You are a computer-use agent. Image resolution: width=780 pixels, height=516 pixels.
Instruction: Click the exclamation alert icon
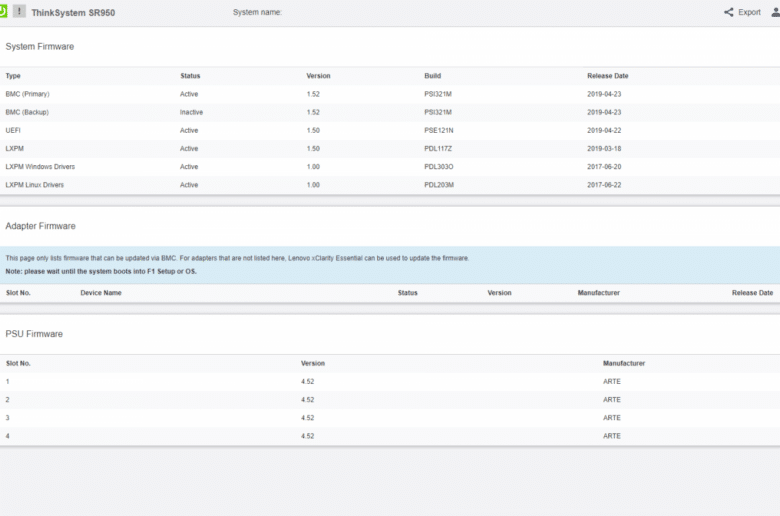(x=19, y=11)
